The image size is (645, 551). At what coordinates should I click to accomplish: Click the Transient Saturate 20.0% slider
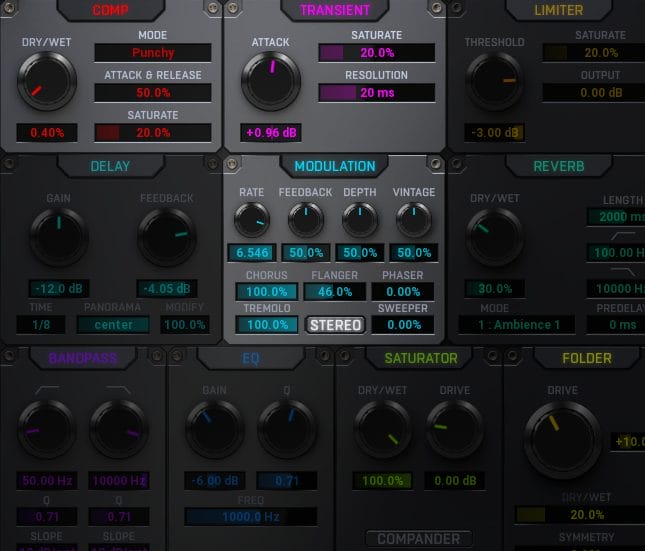[377, 53]
